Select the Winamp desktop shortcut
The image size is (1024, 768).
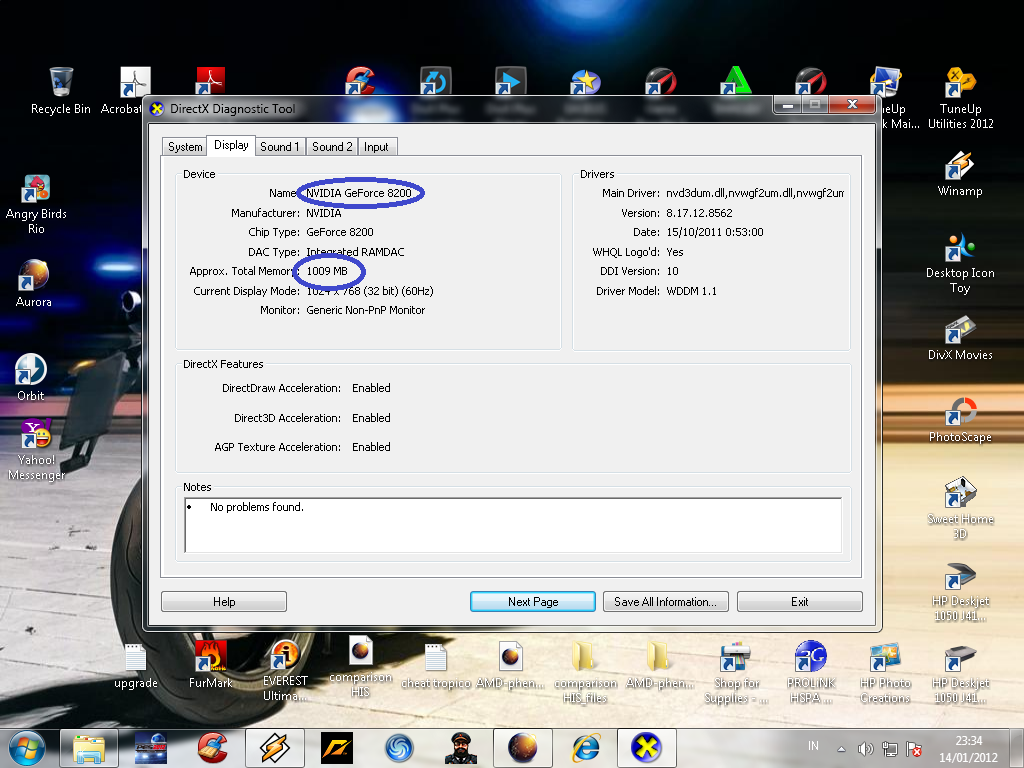(x=960, y=174)
